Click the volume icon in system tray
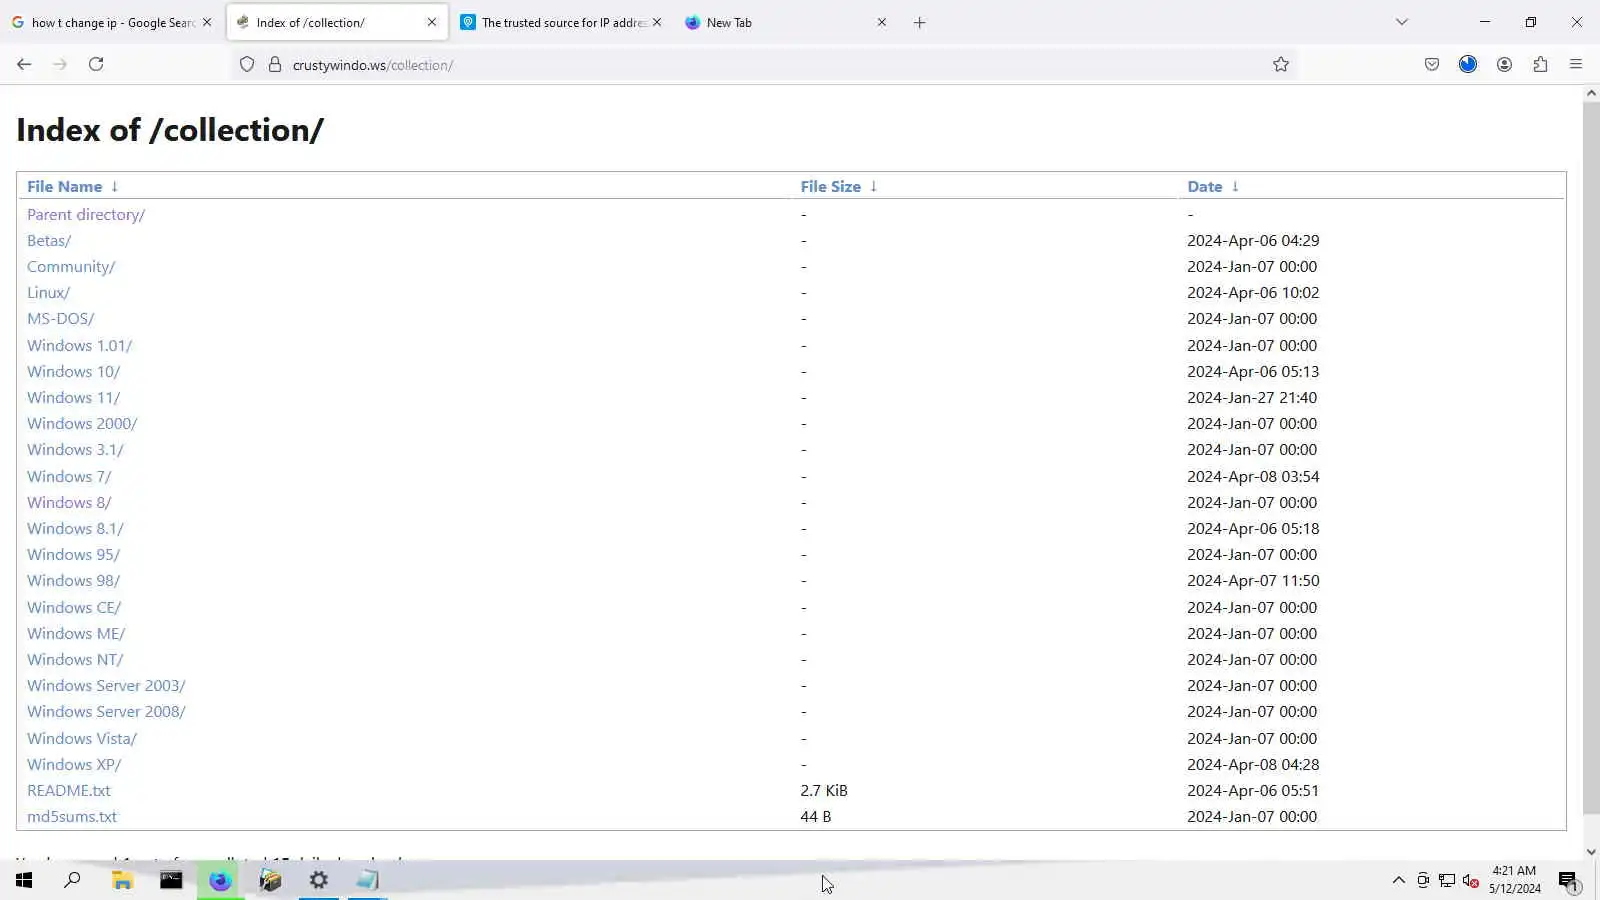Image resolution: width=1600 pixels, height=900 pixels. (1471, 880)
